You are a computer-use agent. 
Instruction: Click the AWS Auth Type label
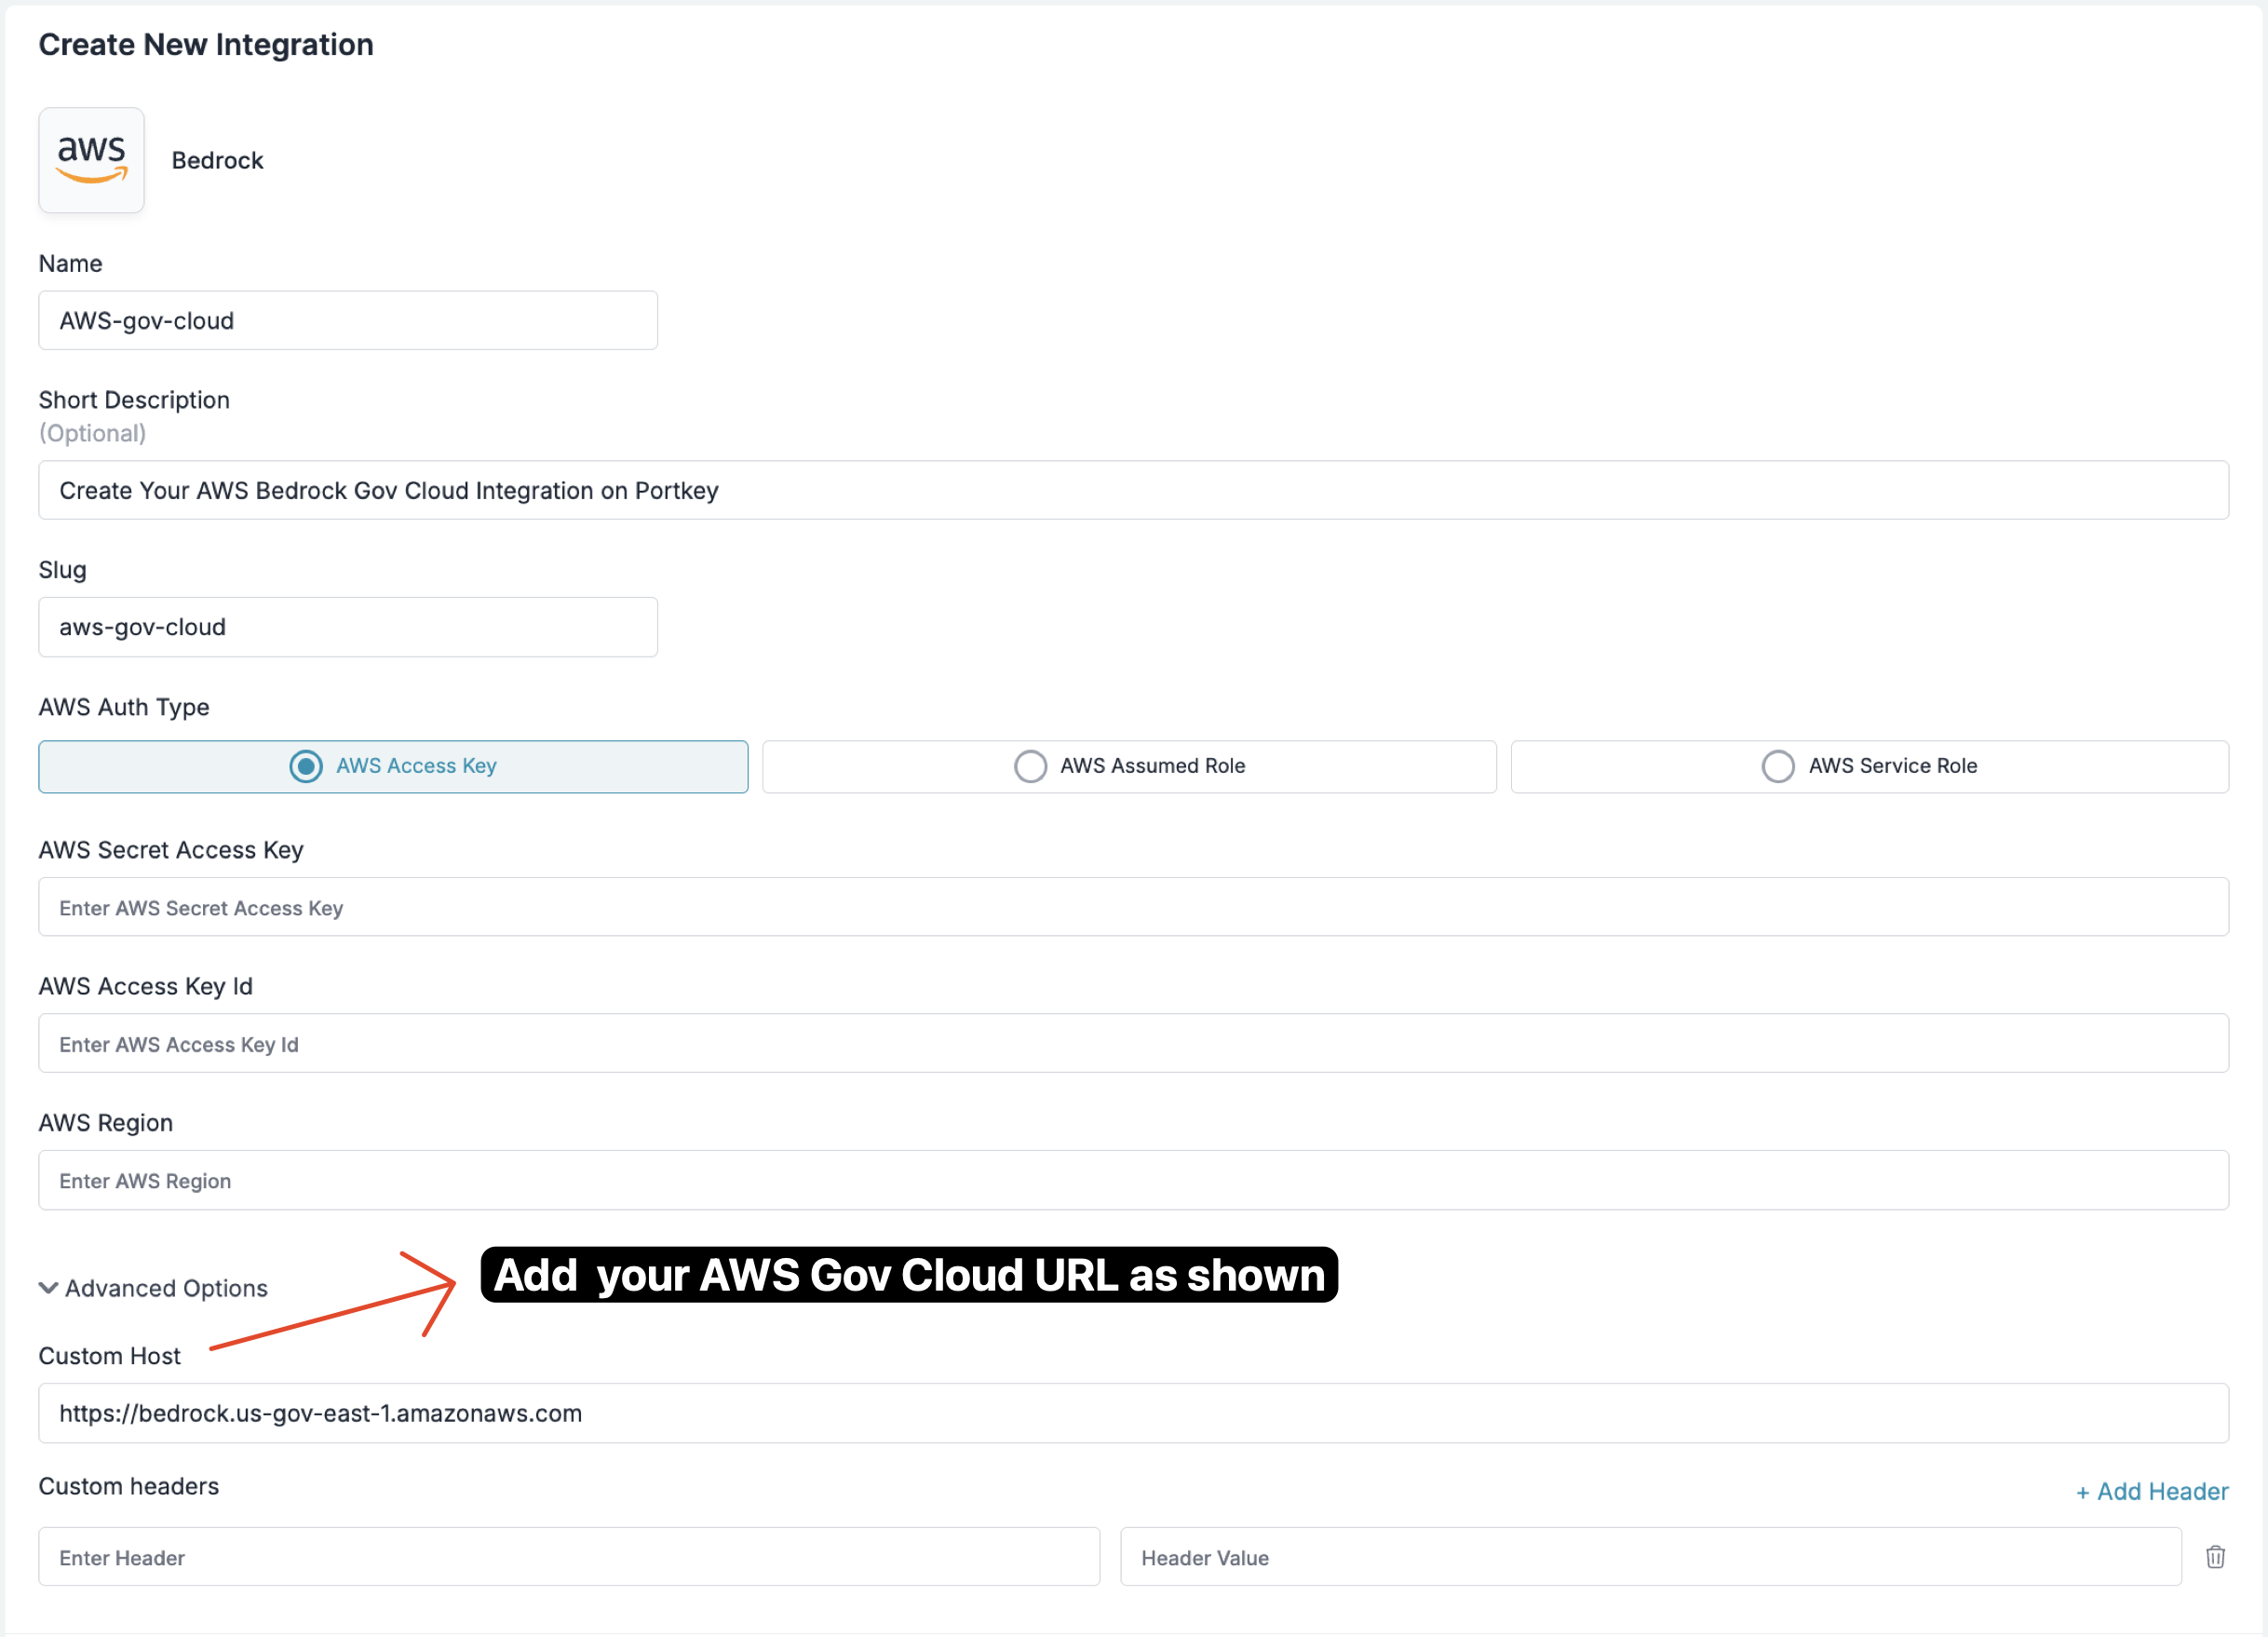click(x=123, y=707)
